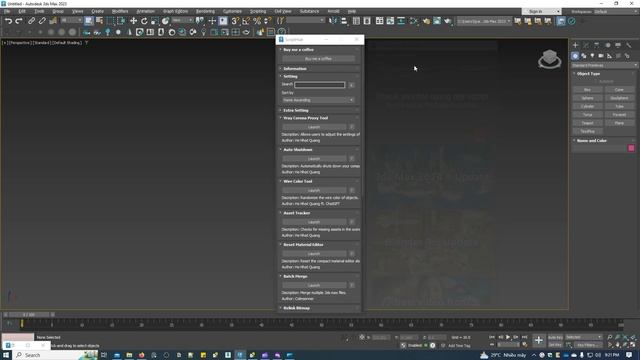Select the Shapes category icon
This screenshot has height=360, width=640.
point(584,56)
